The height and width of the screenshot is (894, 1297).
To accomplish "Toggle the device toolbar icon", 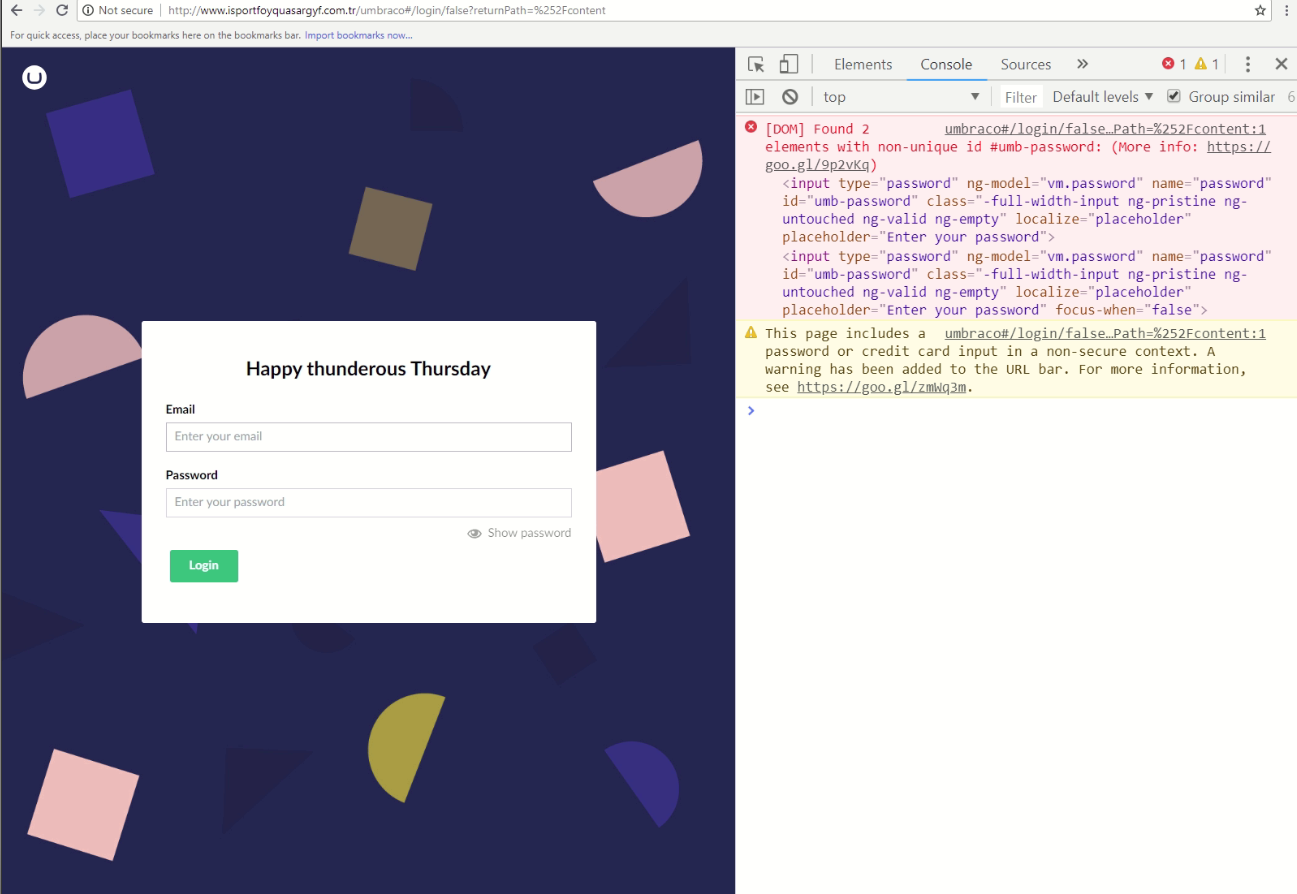I will click(x=789, y=64).
